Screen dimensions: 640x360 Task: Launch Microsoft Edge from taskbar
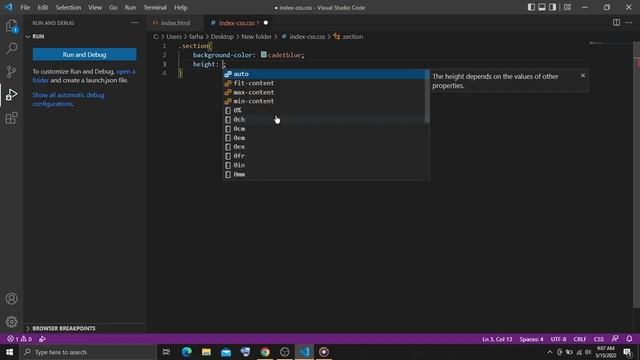point(187,352)
